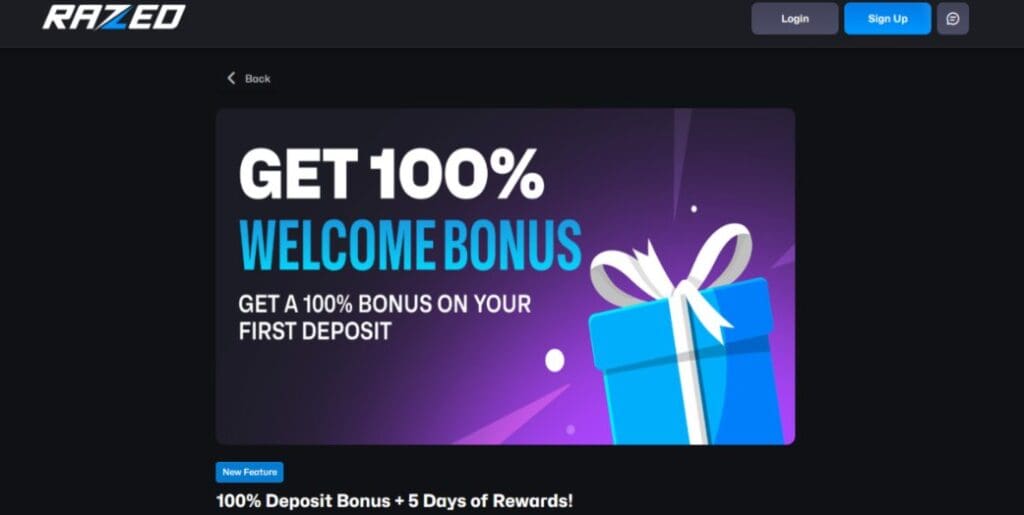Open the chat bubble icon in header
This screenshot has height=515, width=1024.
tap(953, 19)
